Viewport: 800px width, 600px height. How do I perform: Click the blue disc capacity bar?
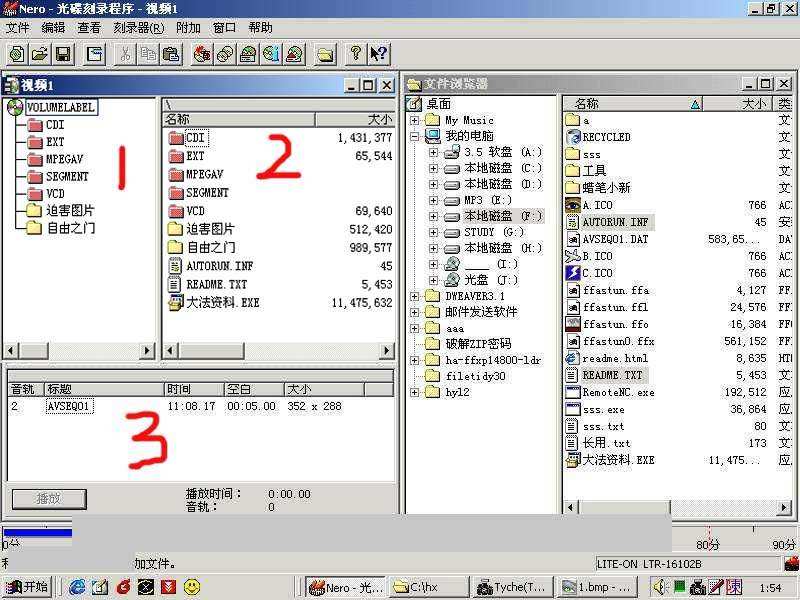(x=37, y=533)
